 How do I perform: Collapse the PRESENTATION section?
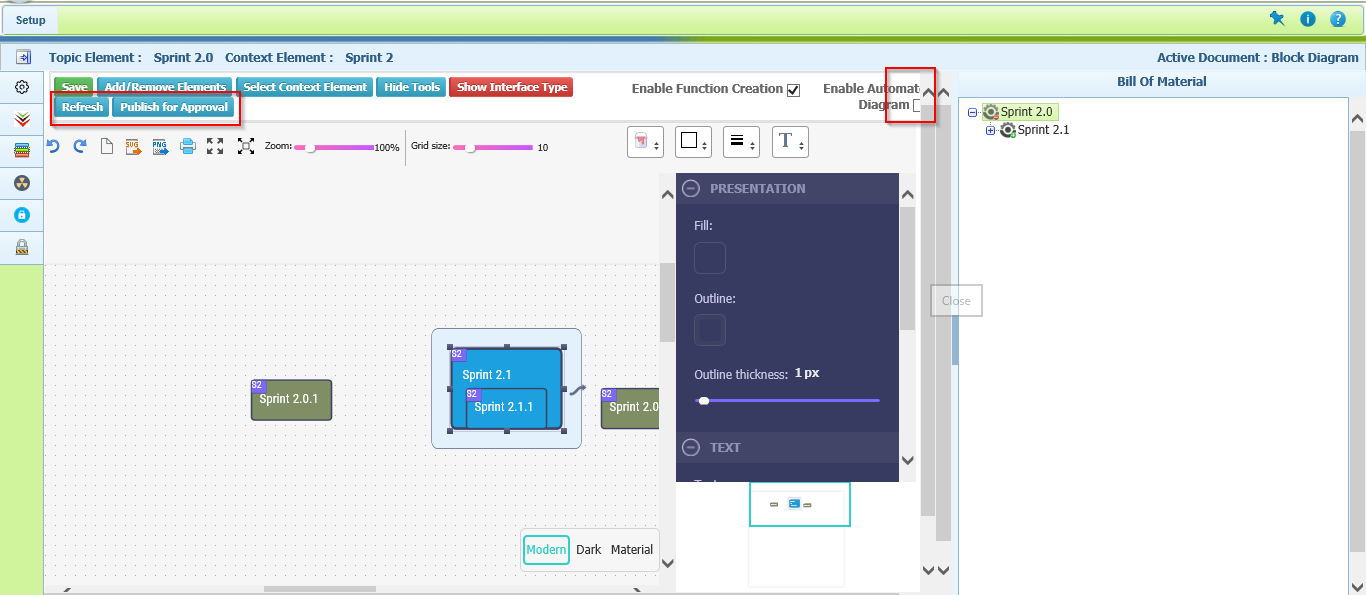[691, 188]
